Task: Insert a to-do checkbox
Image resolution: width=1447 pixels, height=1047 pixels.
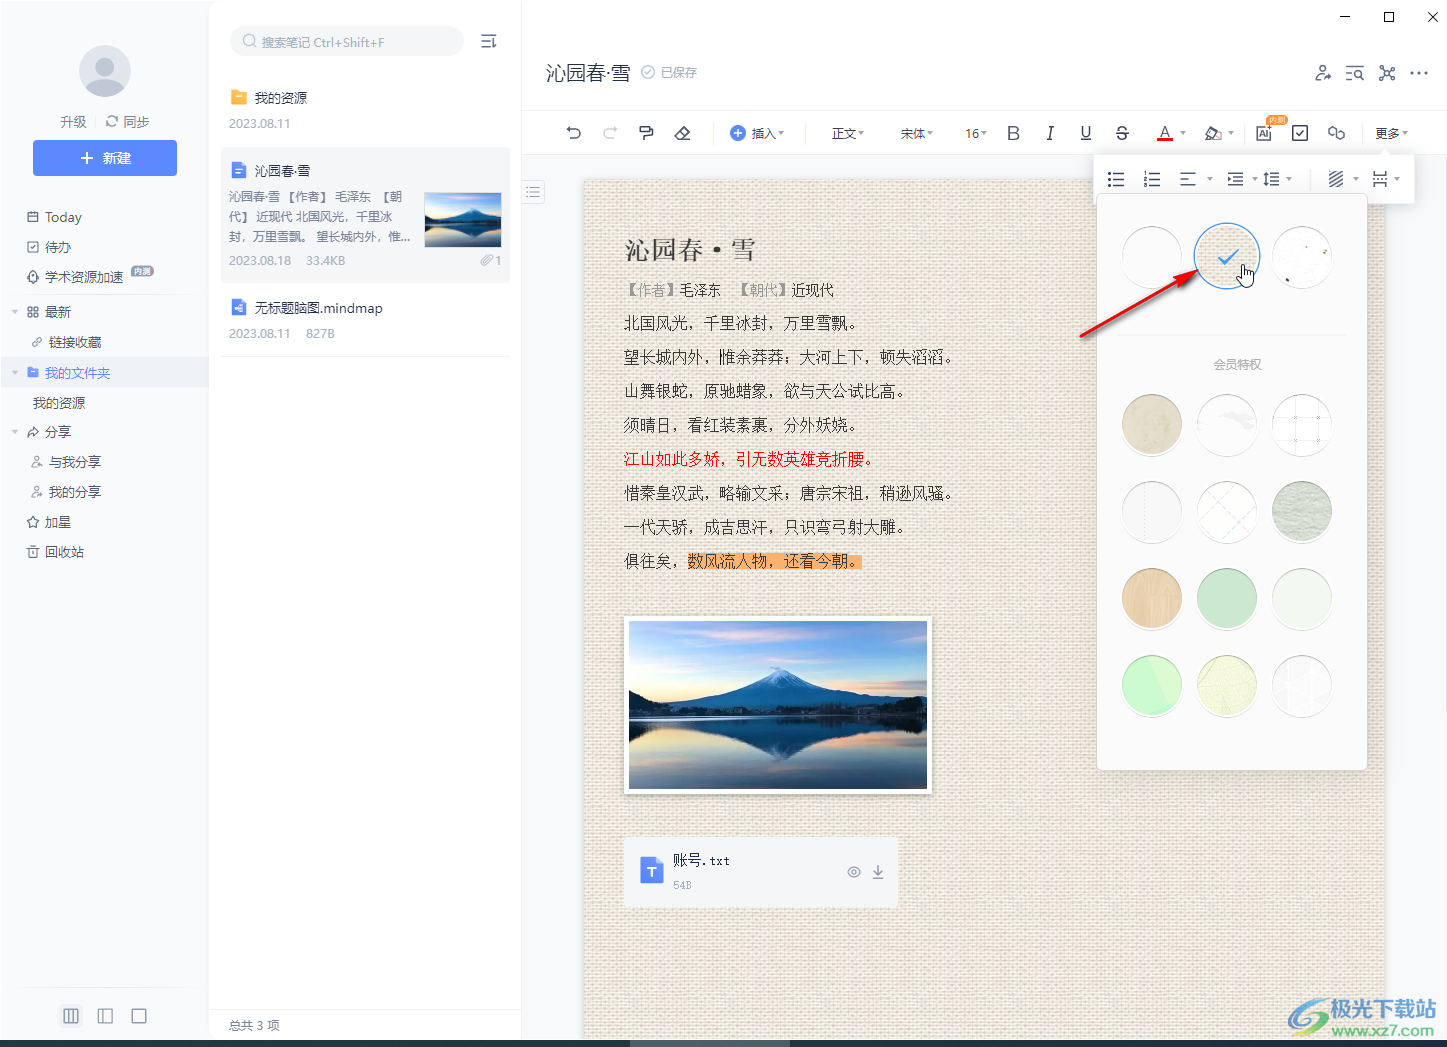Action: [x=1300, y=133]
